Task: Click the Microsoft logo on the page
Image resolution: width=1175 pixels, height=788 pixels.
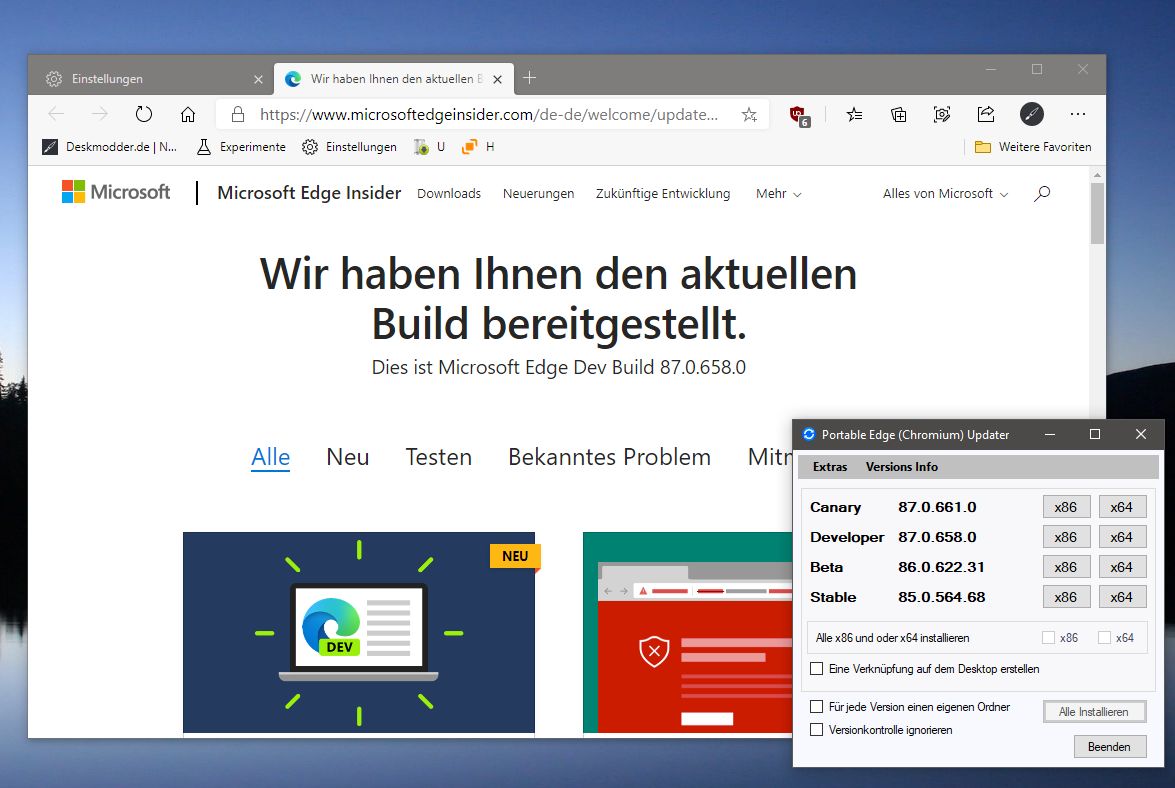Action: point(116,192)
